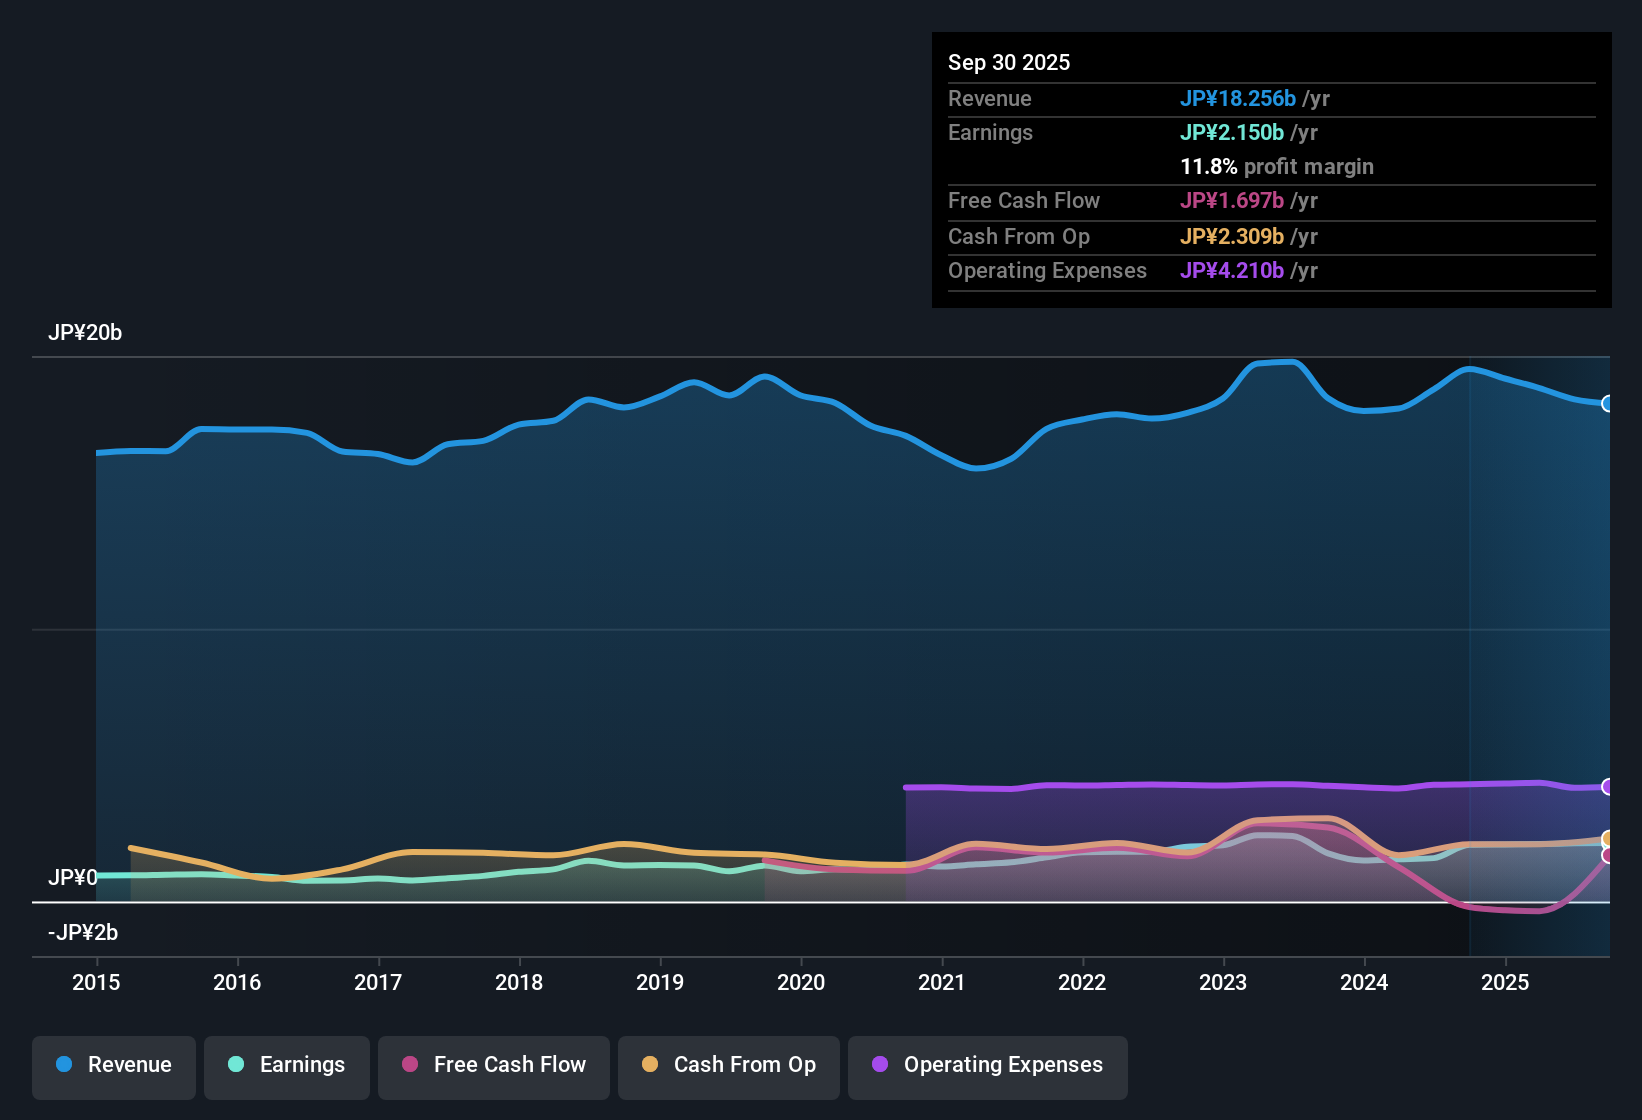Click the JP¥18.256b Revenue value

(1239, 98)
